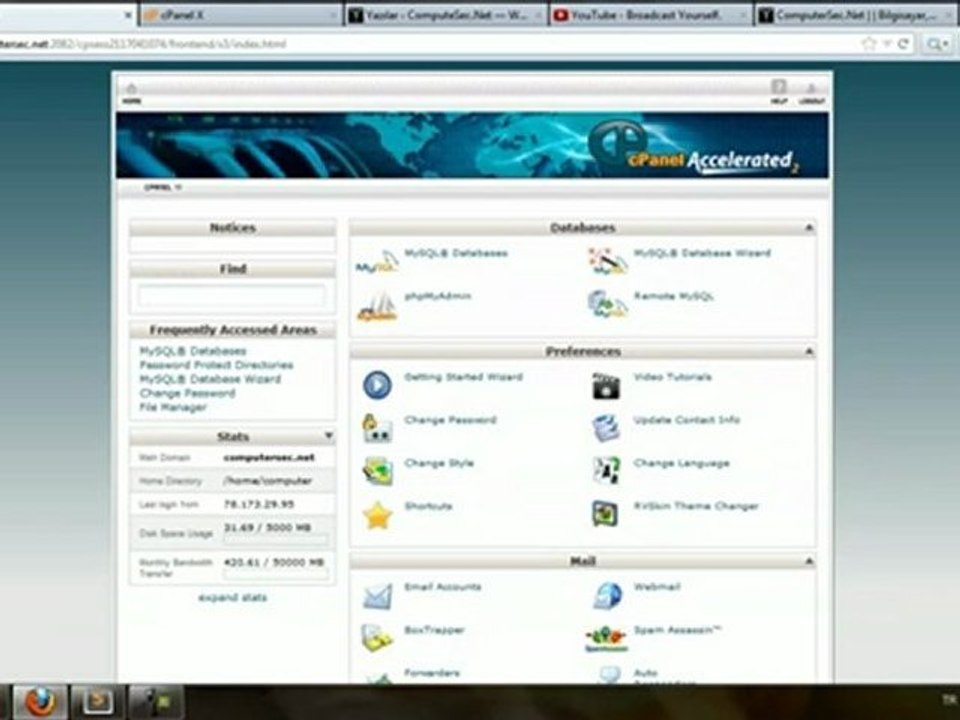Launch the phpMyAdmin sailboat icon
Viewport: 960px width, 720px height.
(377, 306)
